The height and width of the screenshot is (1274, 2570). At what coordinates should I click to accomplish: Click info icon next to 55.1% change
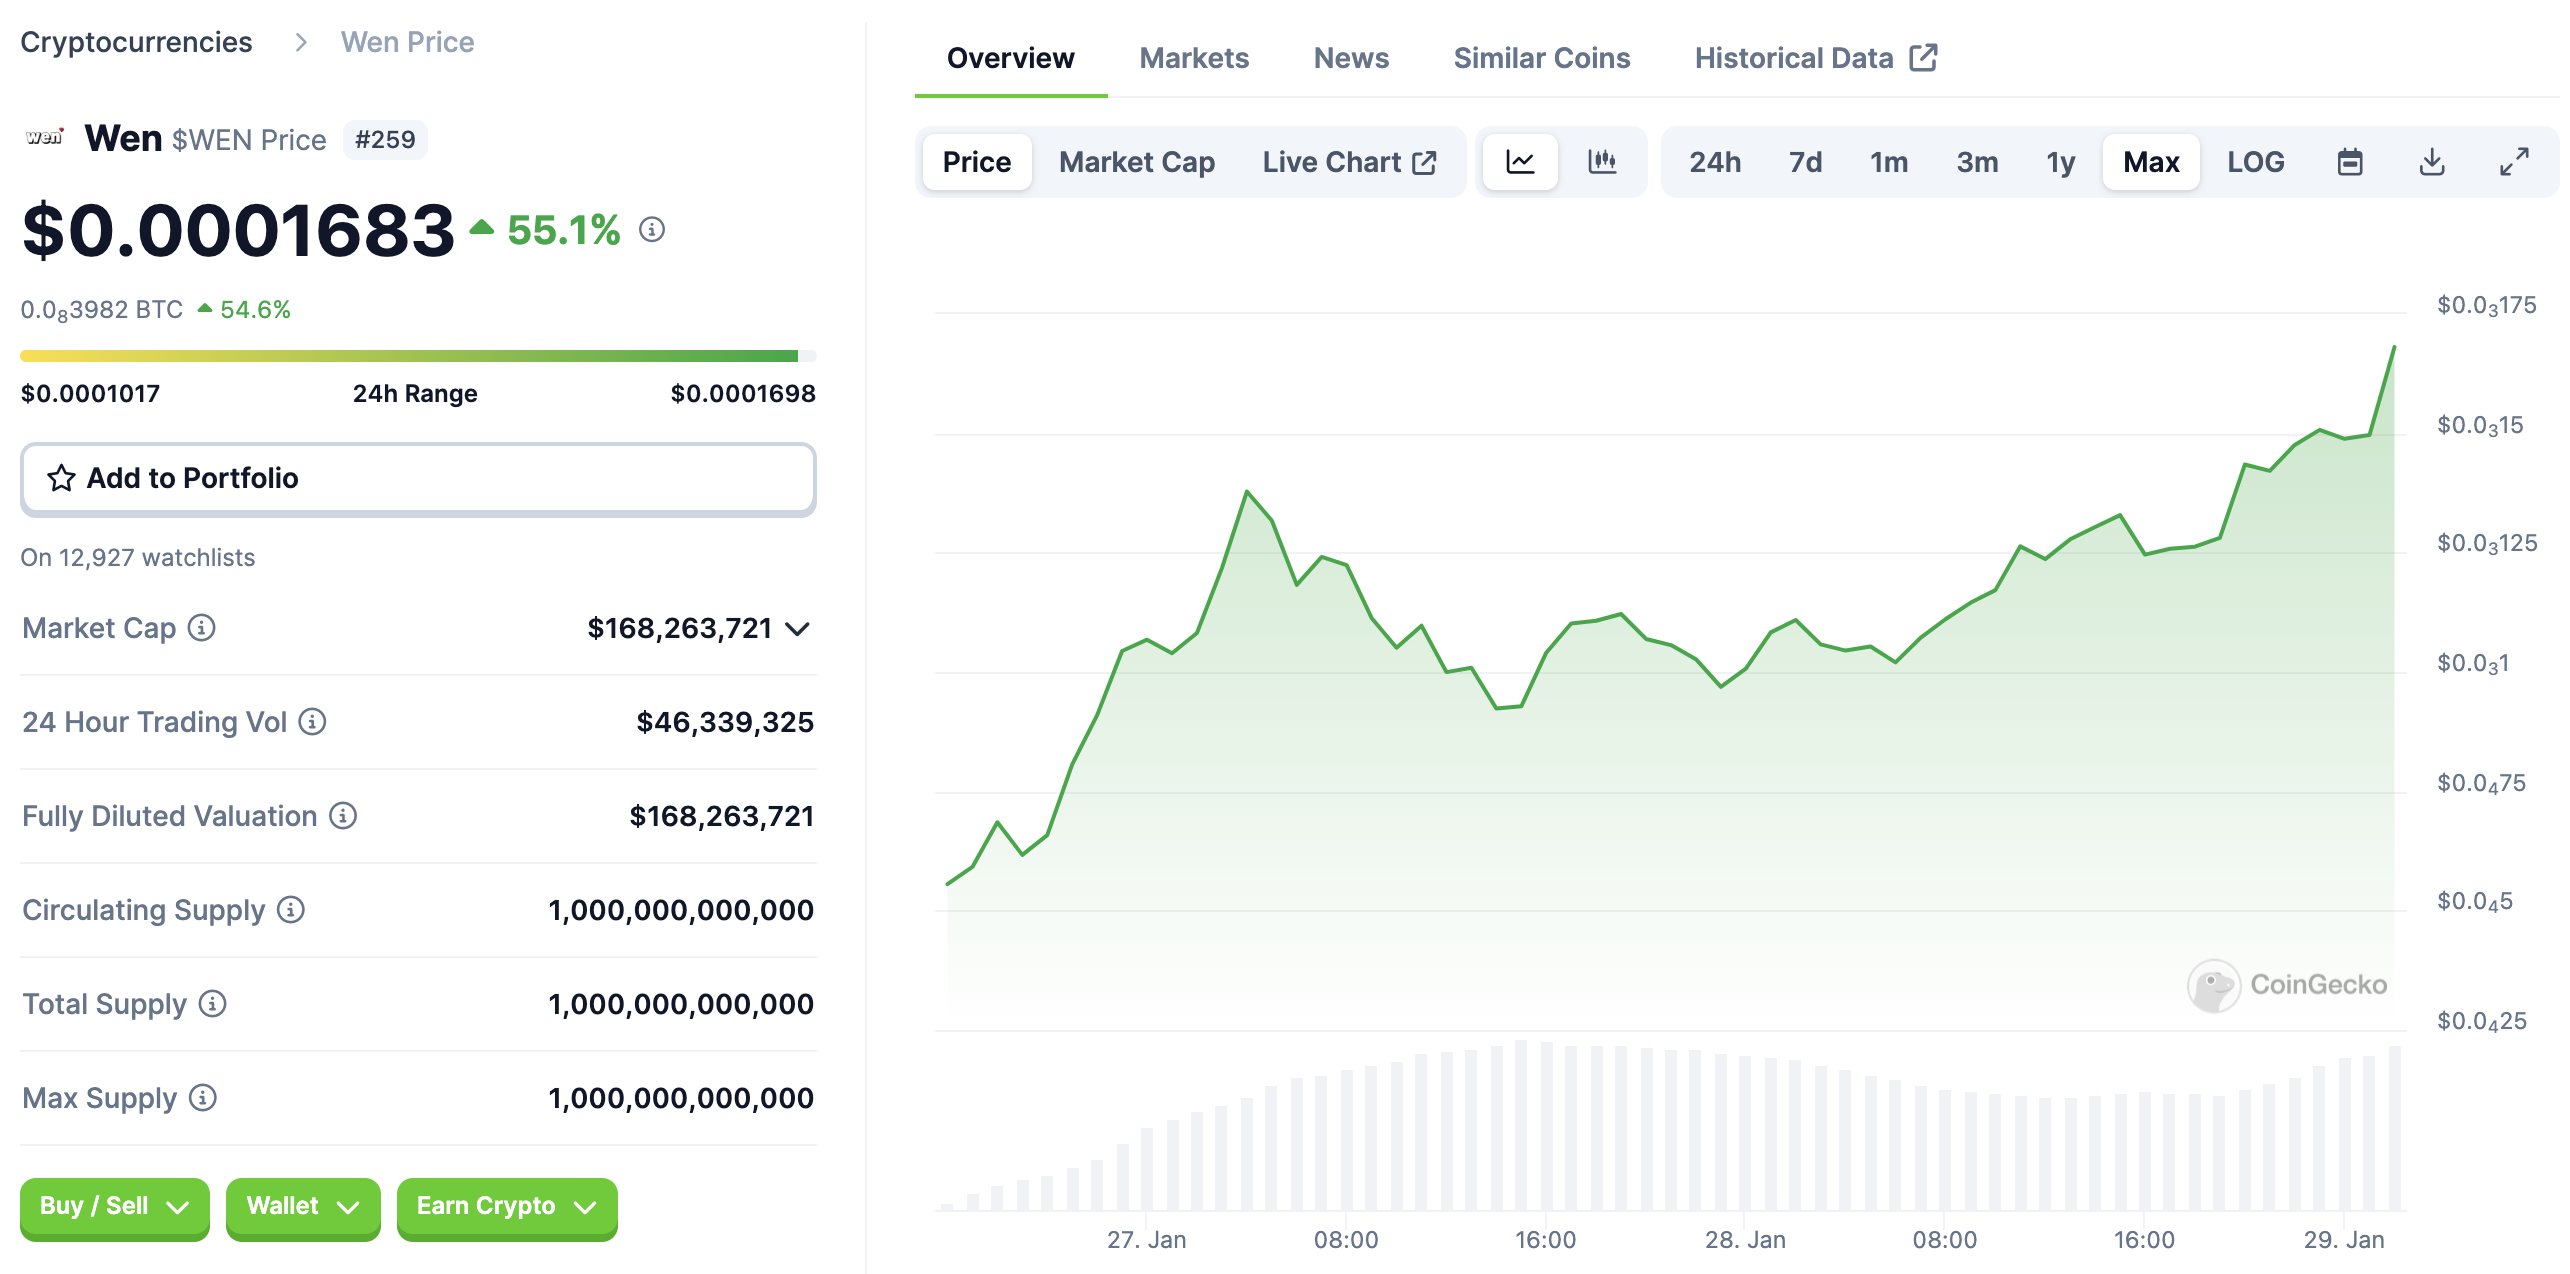coord(652,230)
